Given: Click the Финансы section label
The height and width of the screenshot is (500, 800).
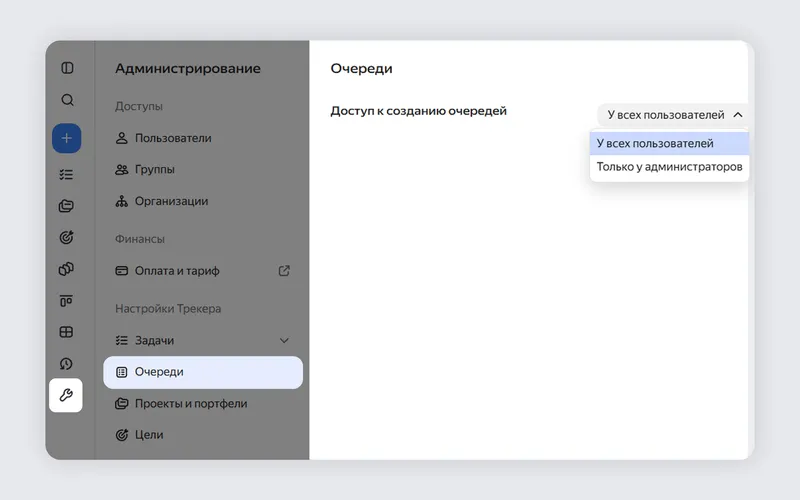Looking at the screenshot, I should coord(140,239).
